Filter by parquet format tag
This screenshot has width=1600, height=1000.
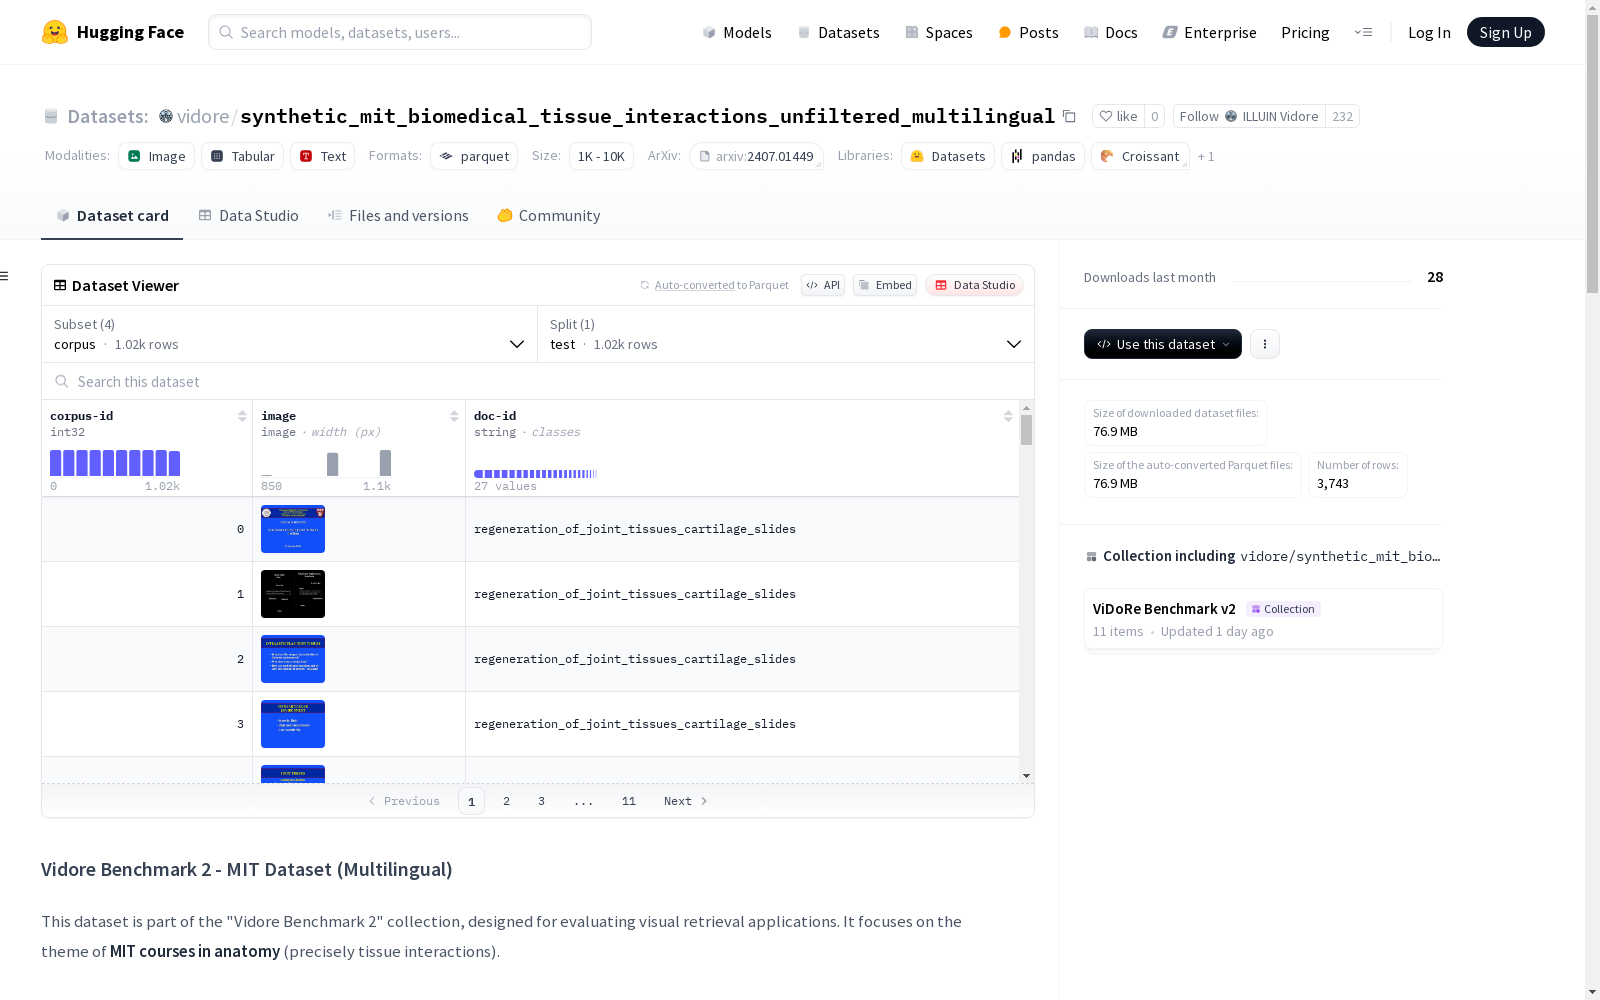point(474,156)
